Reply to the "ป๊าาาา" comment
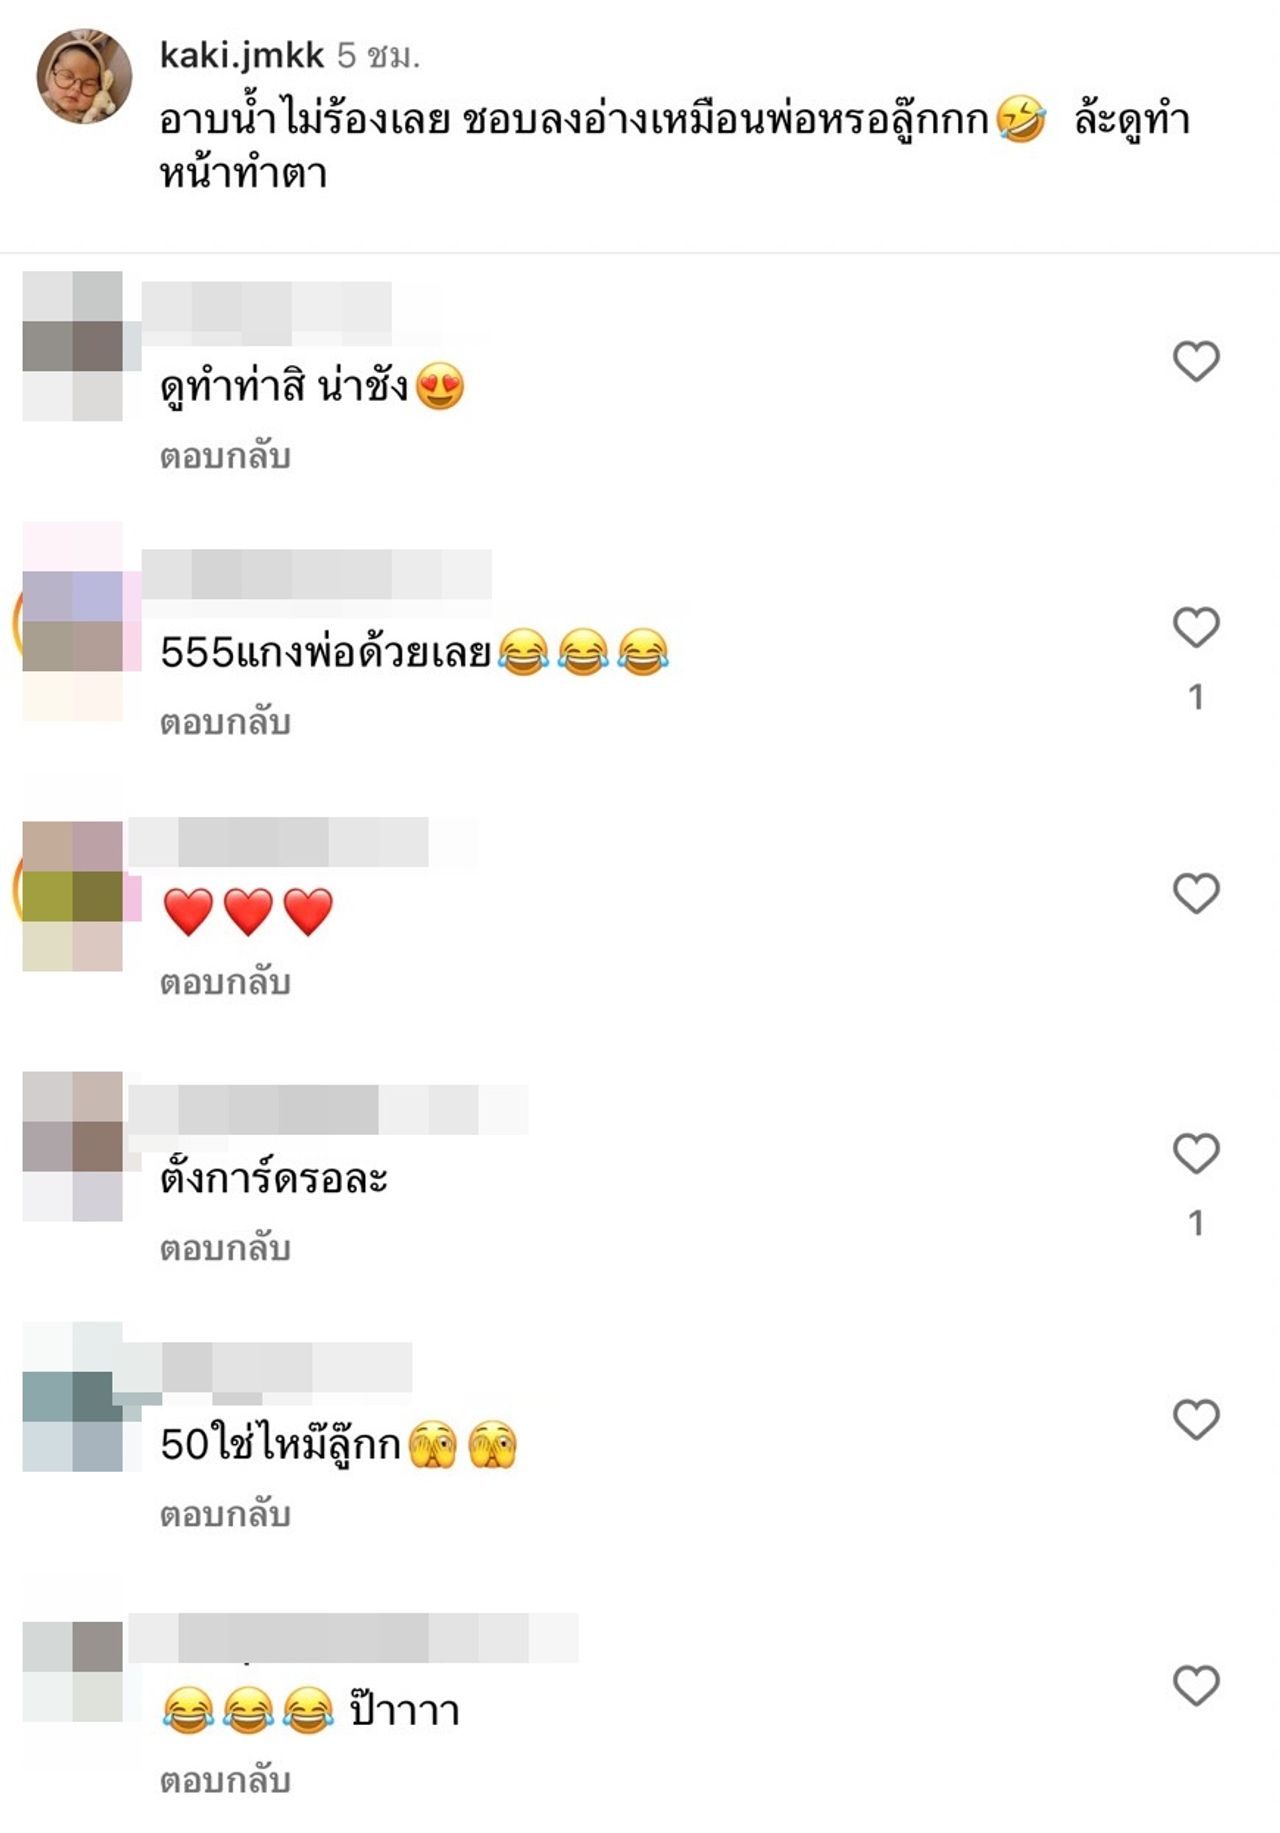The width and height of the screenshot is (1280, 1833). click(x=225, y=1780)
